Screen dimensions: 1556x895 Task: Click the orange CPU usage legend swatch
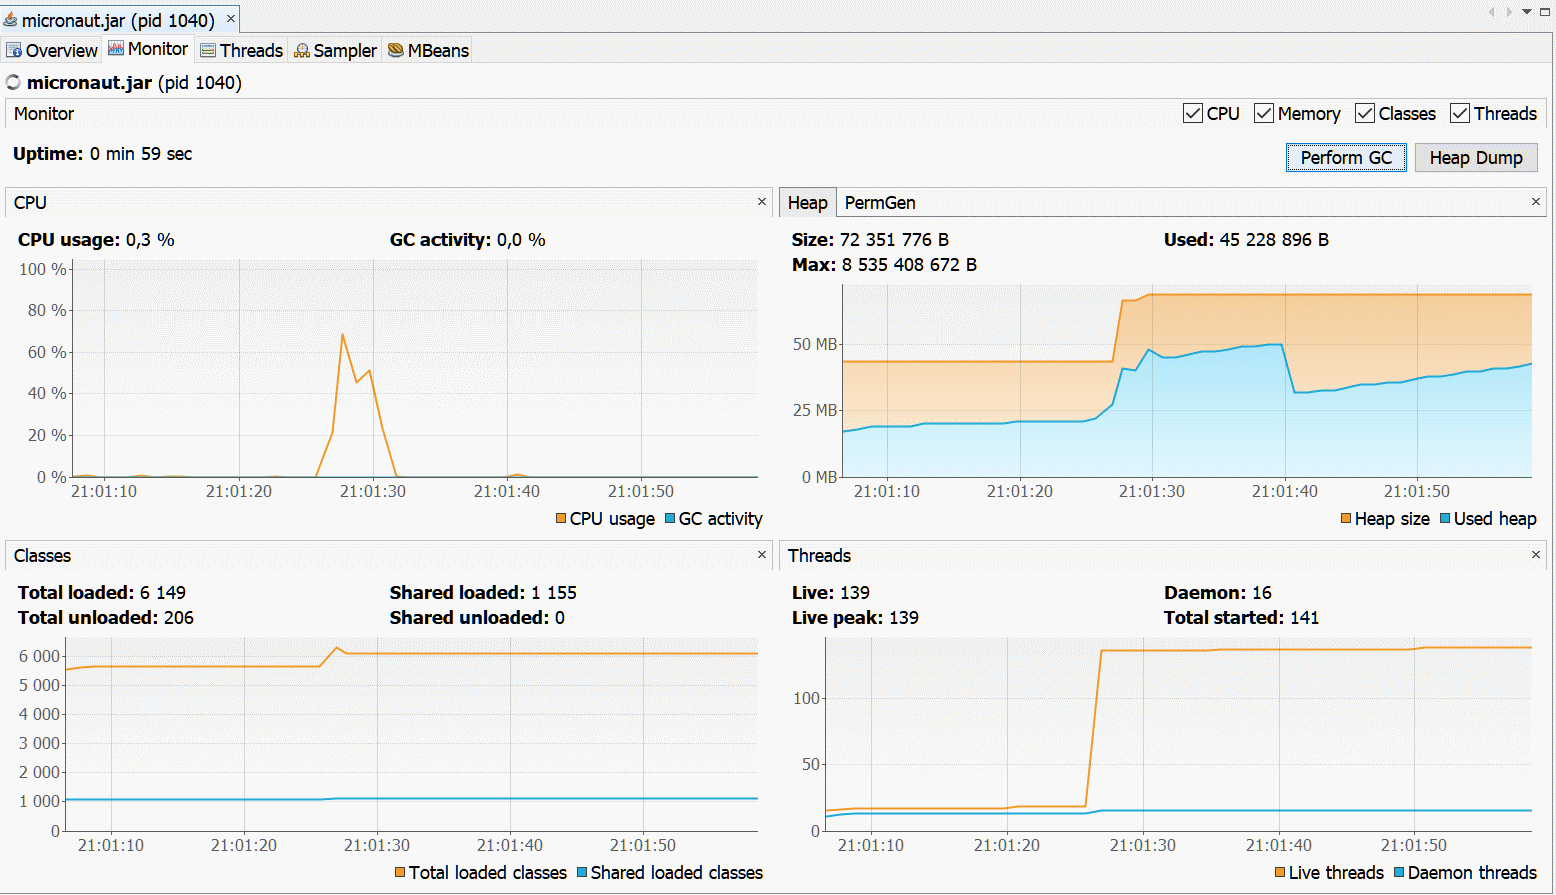(561, 518)
